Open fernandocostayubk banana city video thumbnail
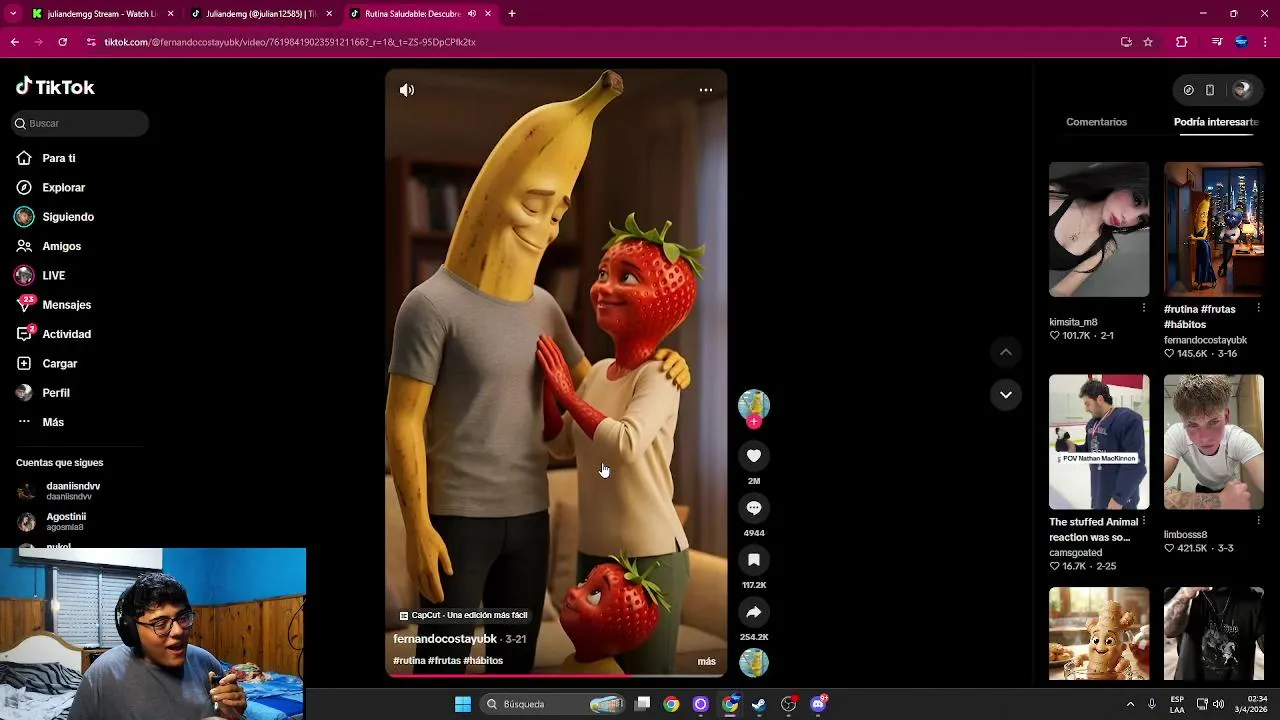Image resolution: width=1280 pixels, height=720 pixels. coord(1214,229)
